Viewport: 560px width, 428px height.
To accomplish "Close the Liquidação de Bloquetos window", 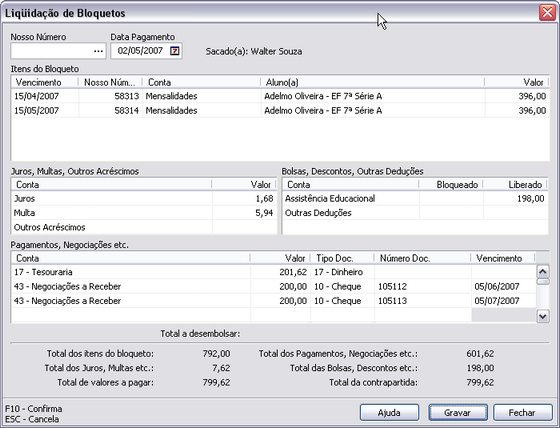I will pos(547,13).
